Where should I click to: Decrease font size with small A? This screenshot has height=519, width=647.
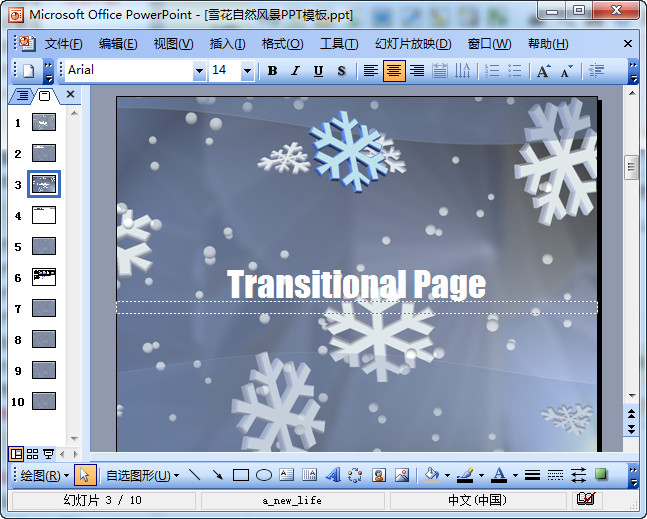pos(567,71)
